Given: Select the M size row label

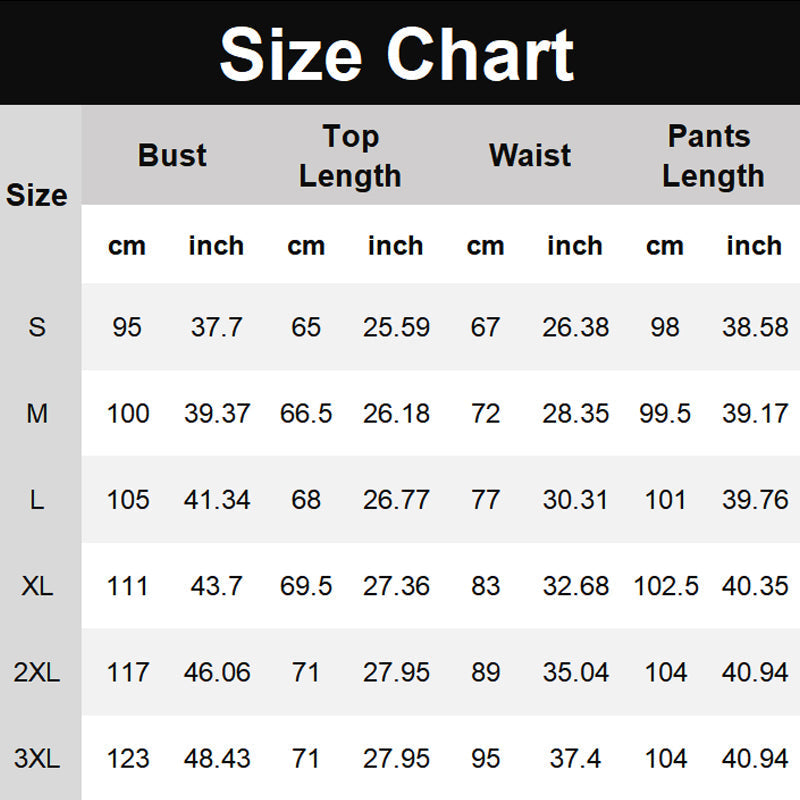Looking at the screenshot, I should pos(37,413).
